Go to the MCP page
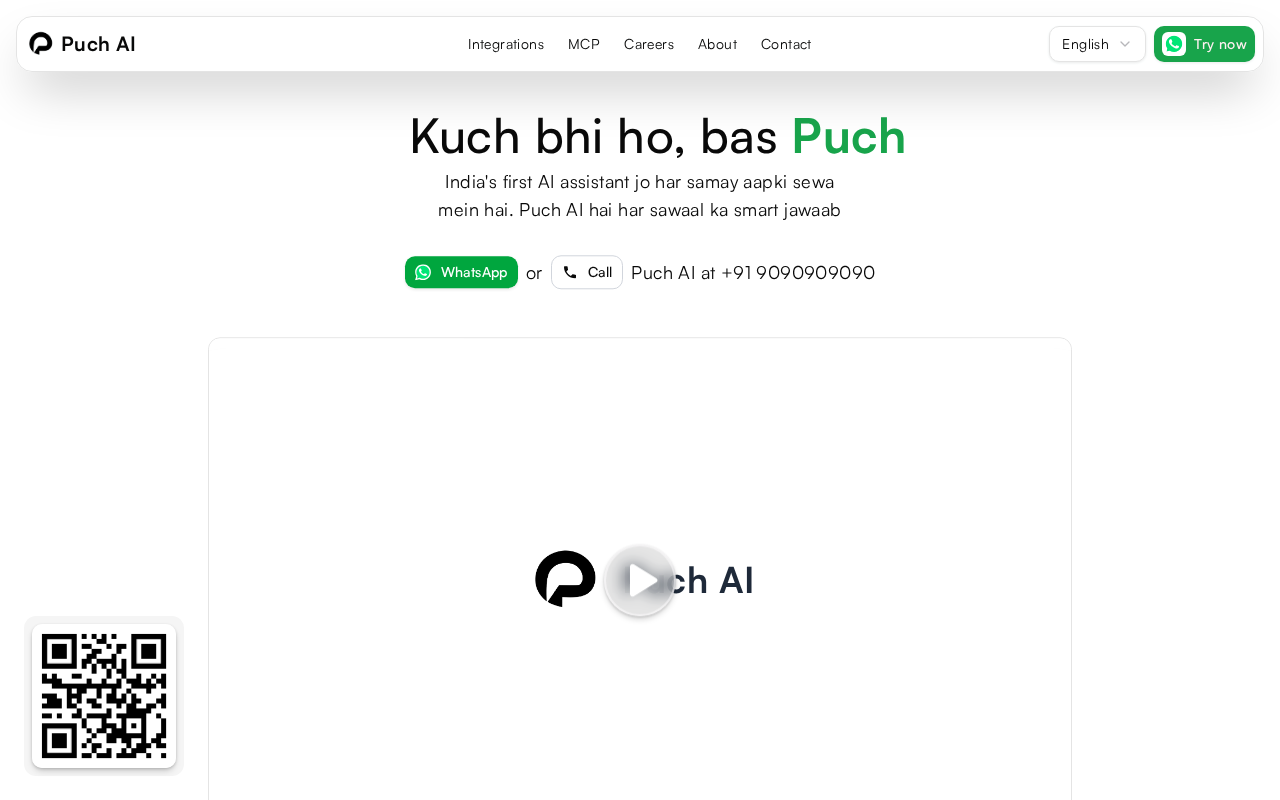This screenshot has height=800, width=1280. (x=584, y=44)
